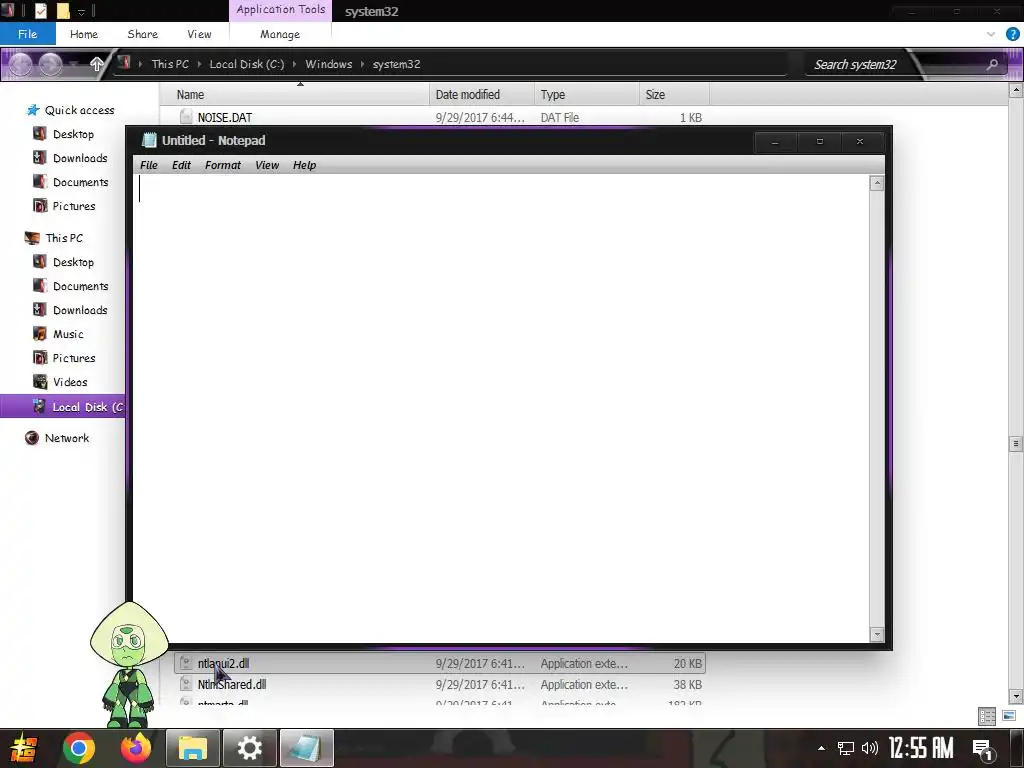Open the notification center icon
1024x768 pixels.
[982, 748]
